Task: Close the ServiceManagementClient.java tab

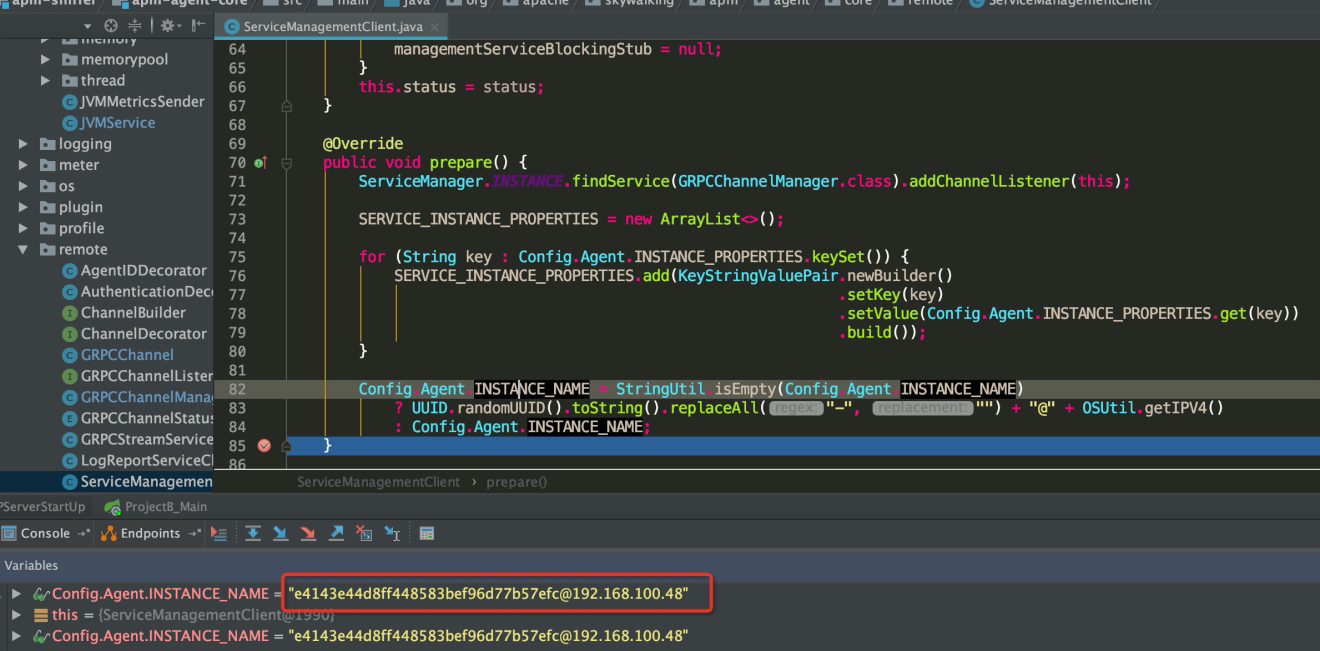Action: 436,27
